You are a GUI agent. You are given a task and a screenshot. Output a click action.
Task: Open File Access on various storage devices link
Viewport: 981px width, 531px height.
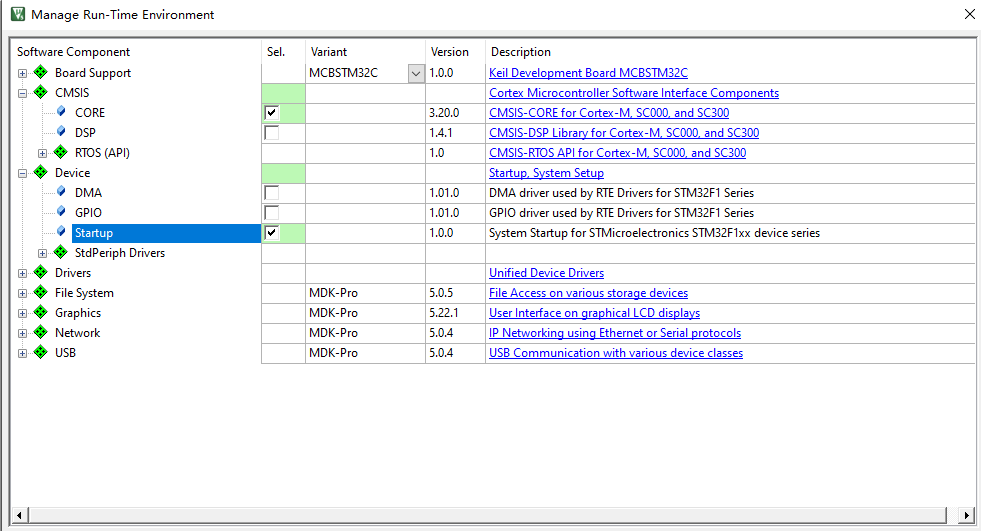click(588, 293)
